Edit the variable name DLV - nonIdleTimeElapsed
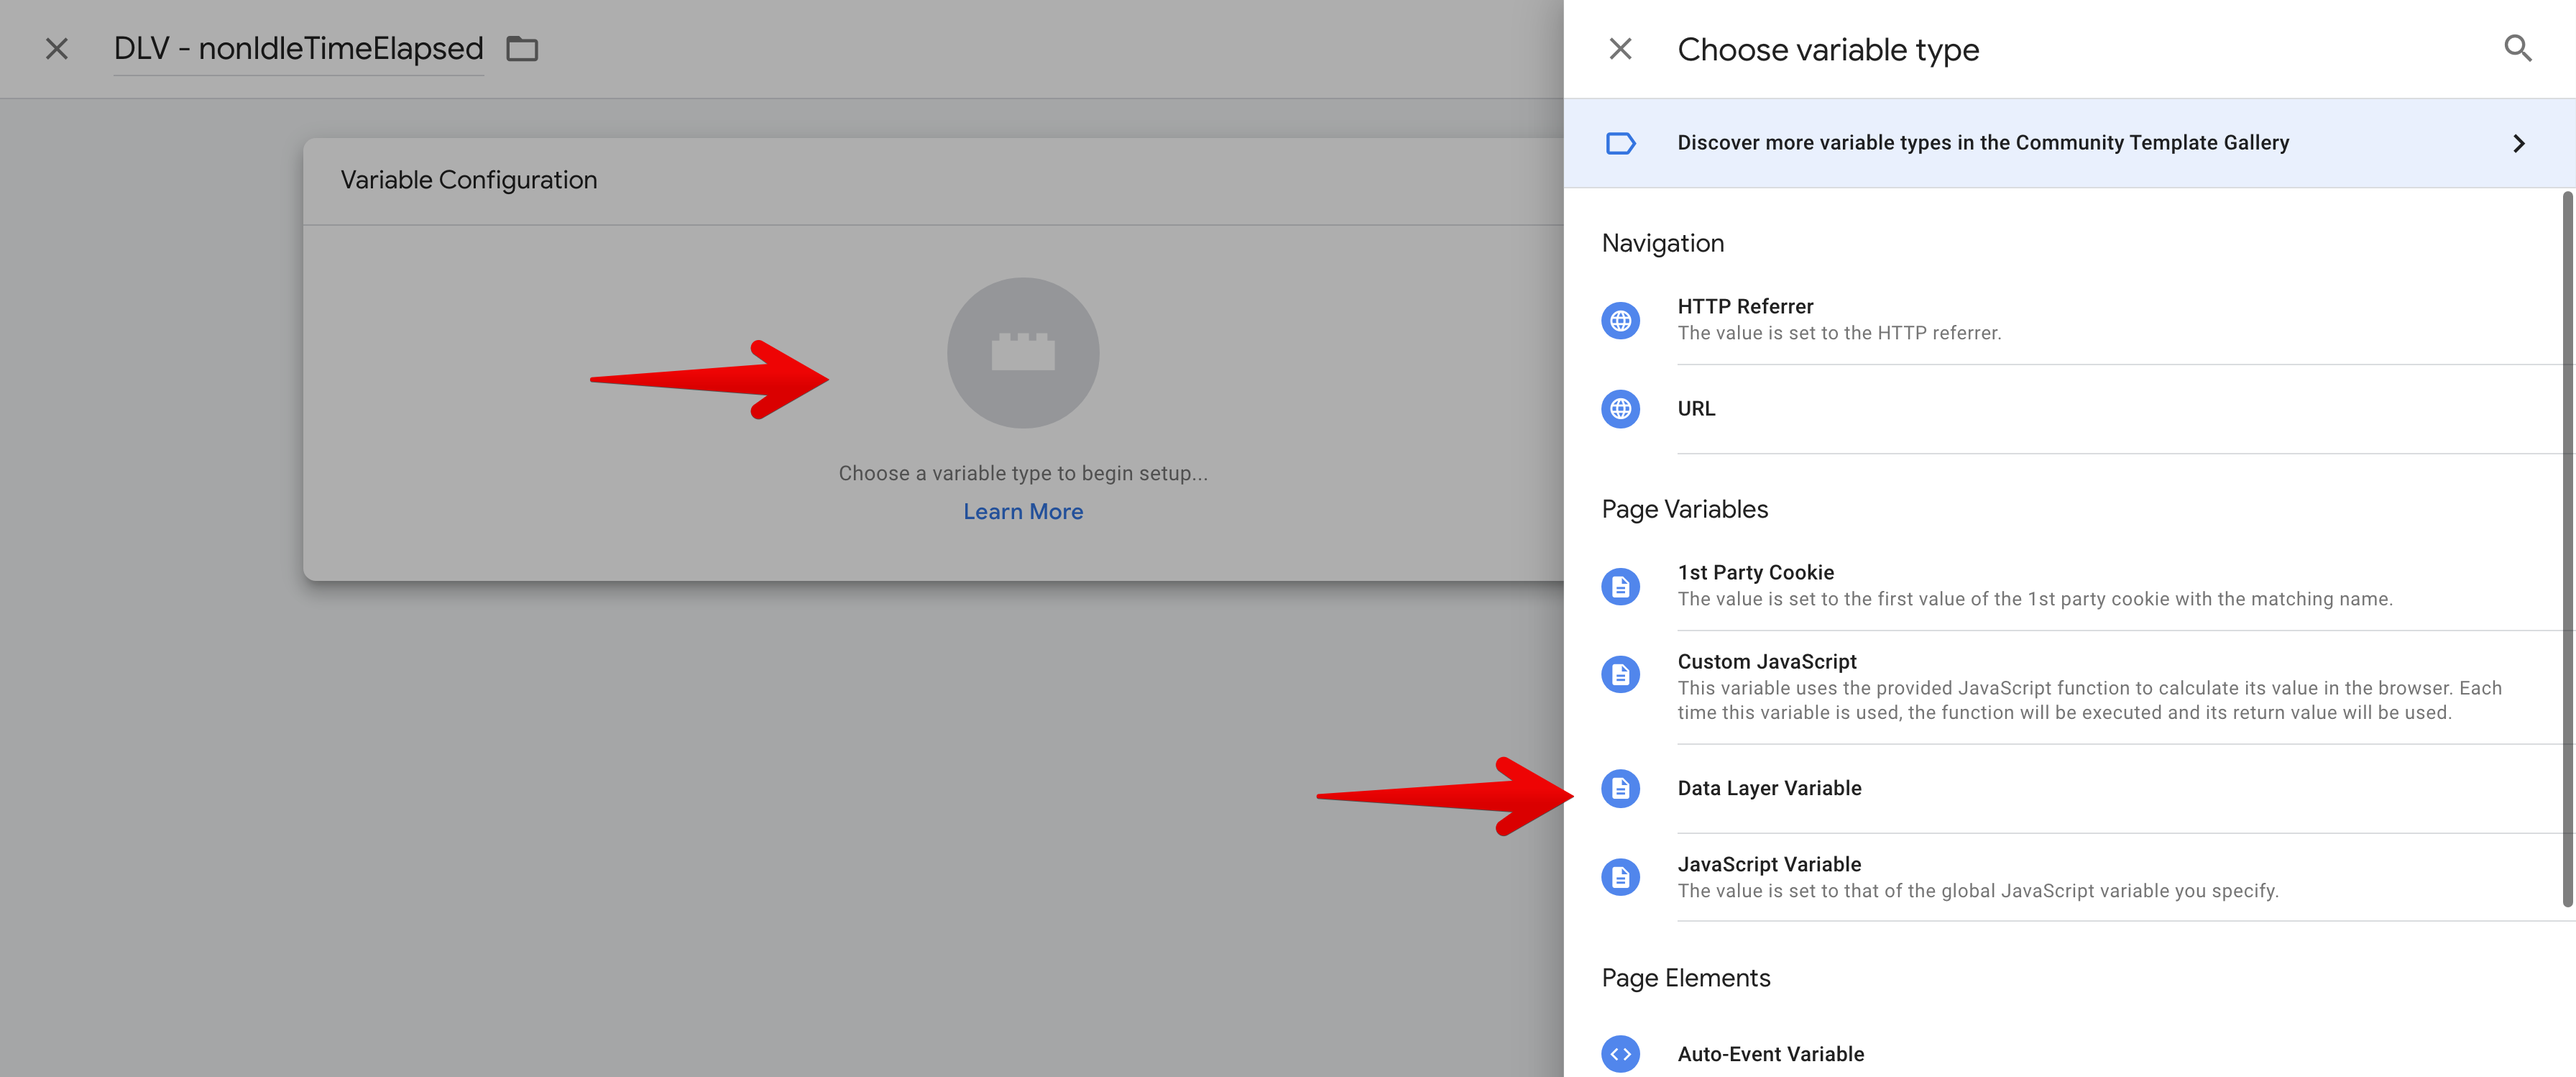This screenshot has height=1077, width=2576. pyautogui.click(x=298, y=48)
